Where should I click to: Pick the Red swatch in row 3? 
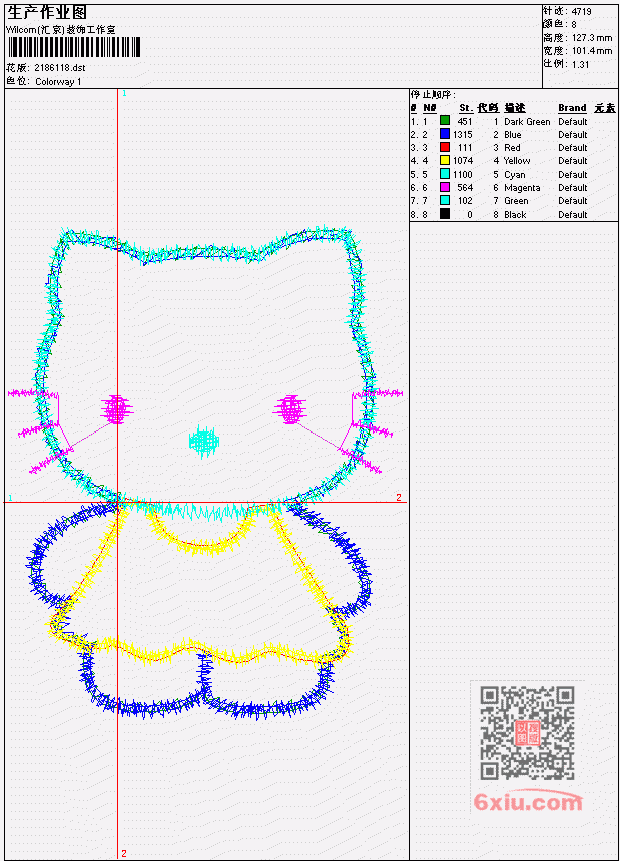click(445, 147)
